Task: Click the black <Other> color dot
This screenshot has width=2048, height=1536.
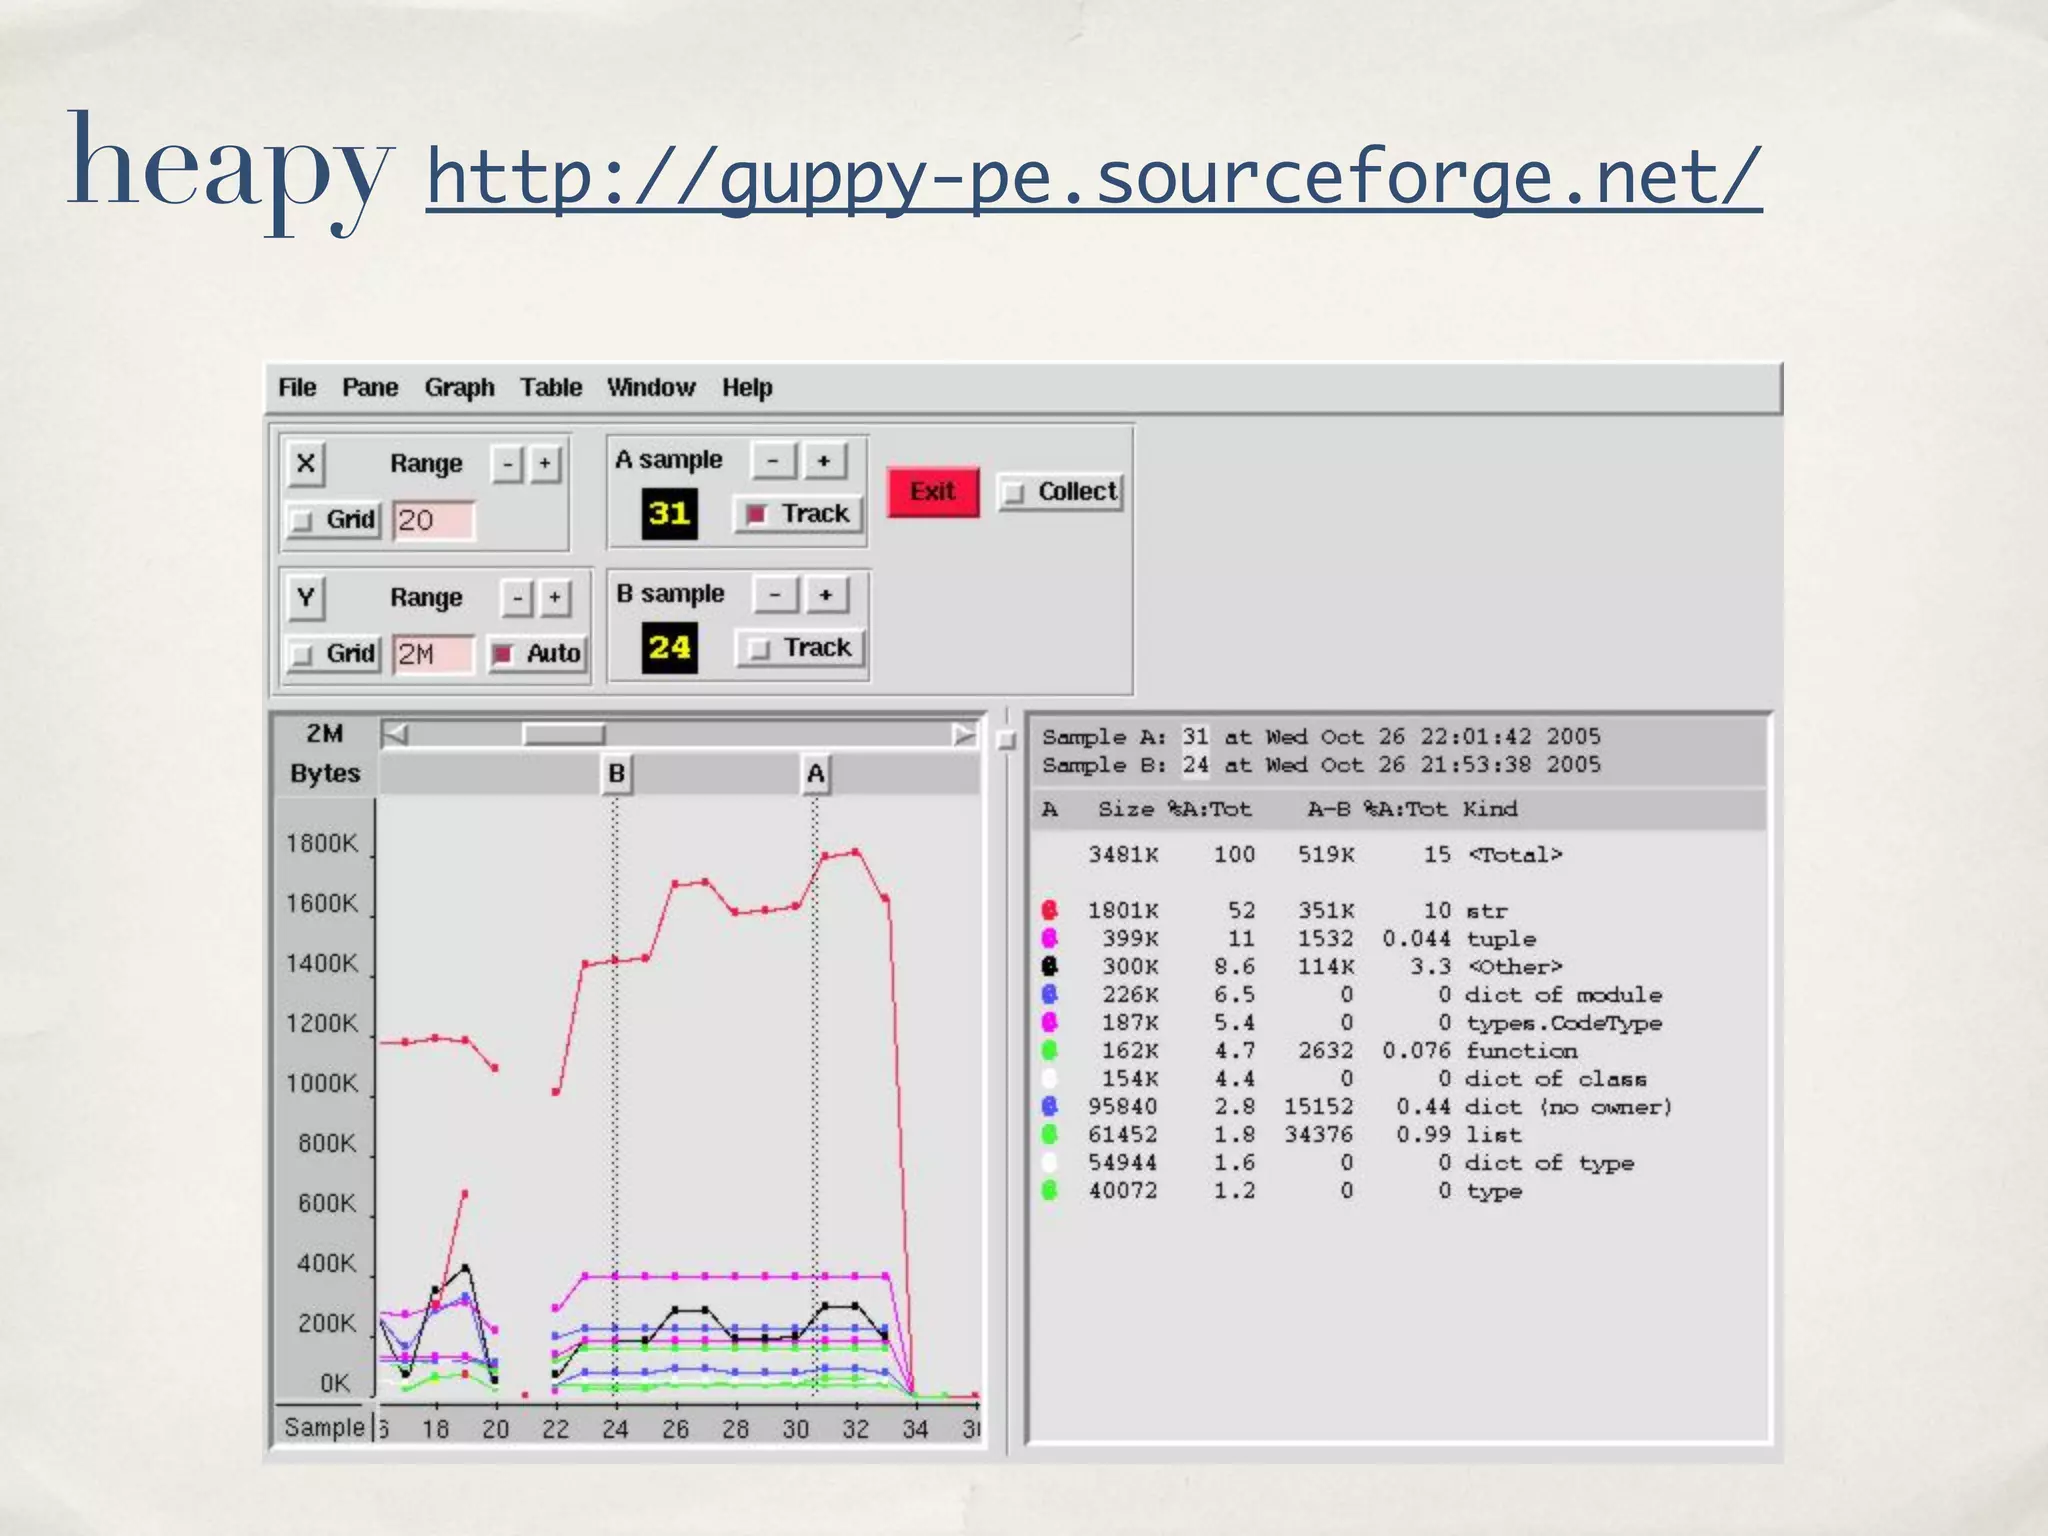Action: [x=1049, y=966]
